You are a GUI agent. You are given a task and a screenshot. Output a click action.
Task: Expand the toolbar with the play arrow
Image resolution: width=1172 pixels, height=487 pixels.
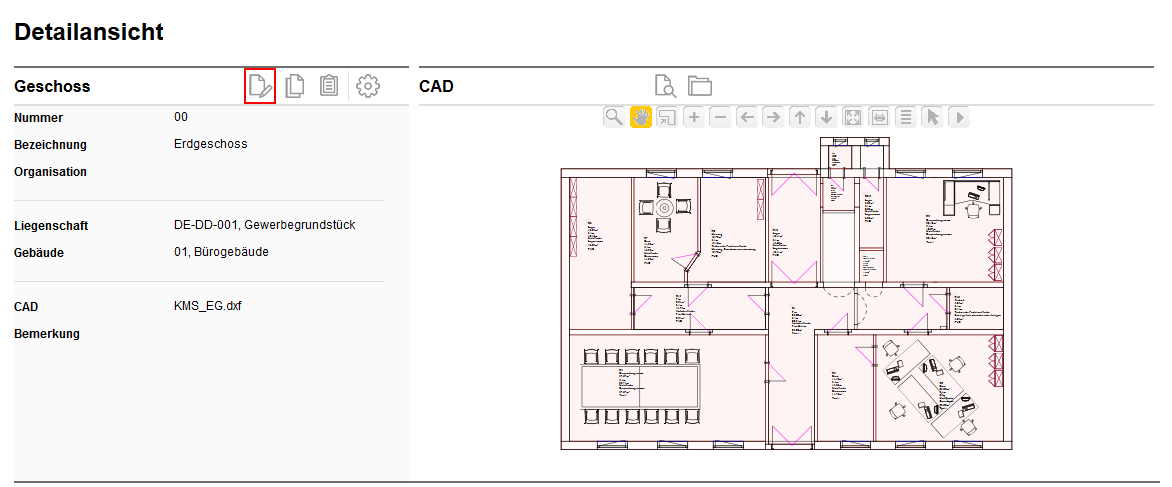959,117
